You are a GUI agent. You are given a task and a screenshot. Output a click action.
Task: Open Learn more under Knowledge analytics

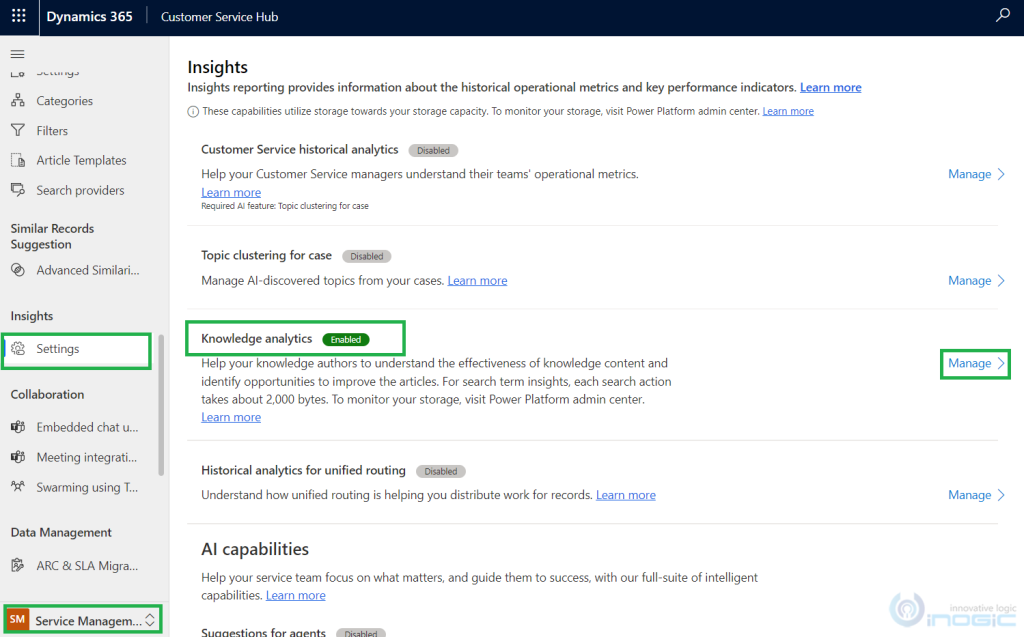tap(230, 417)
